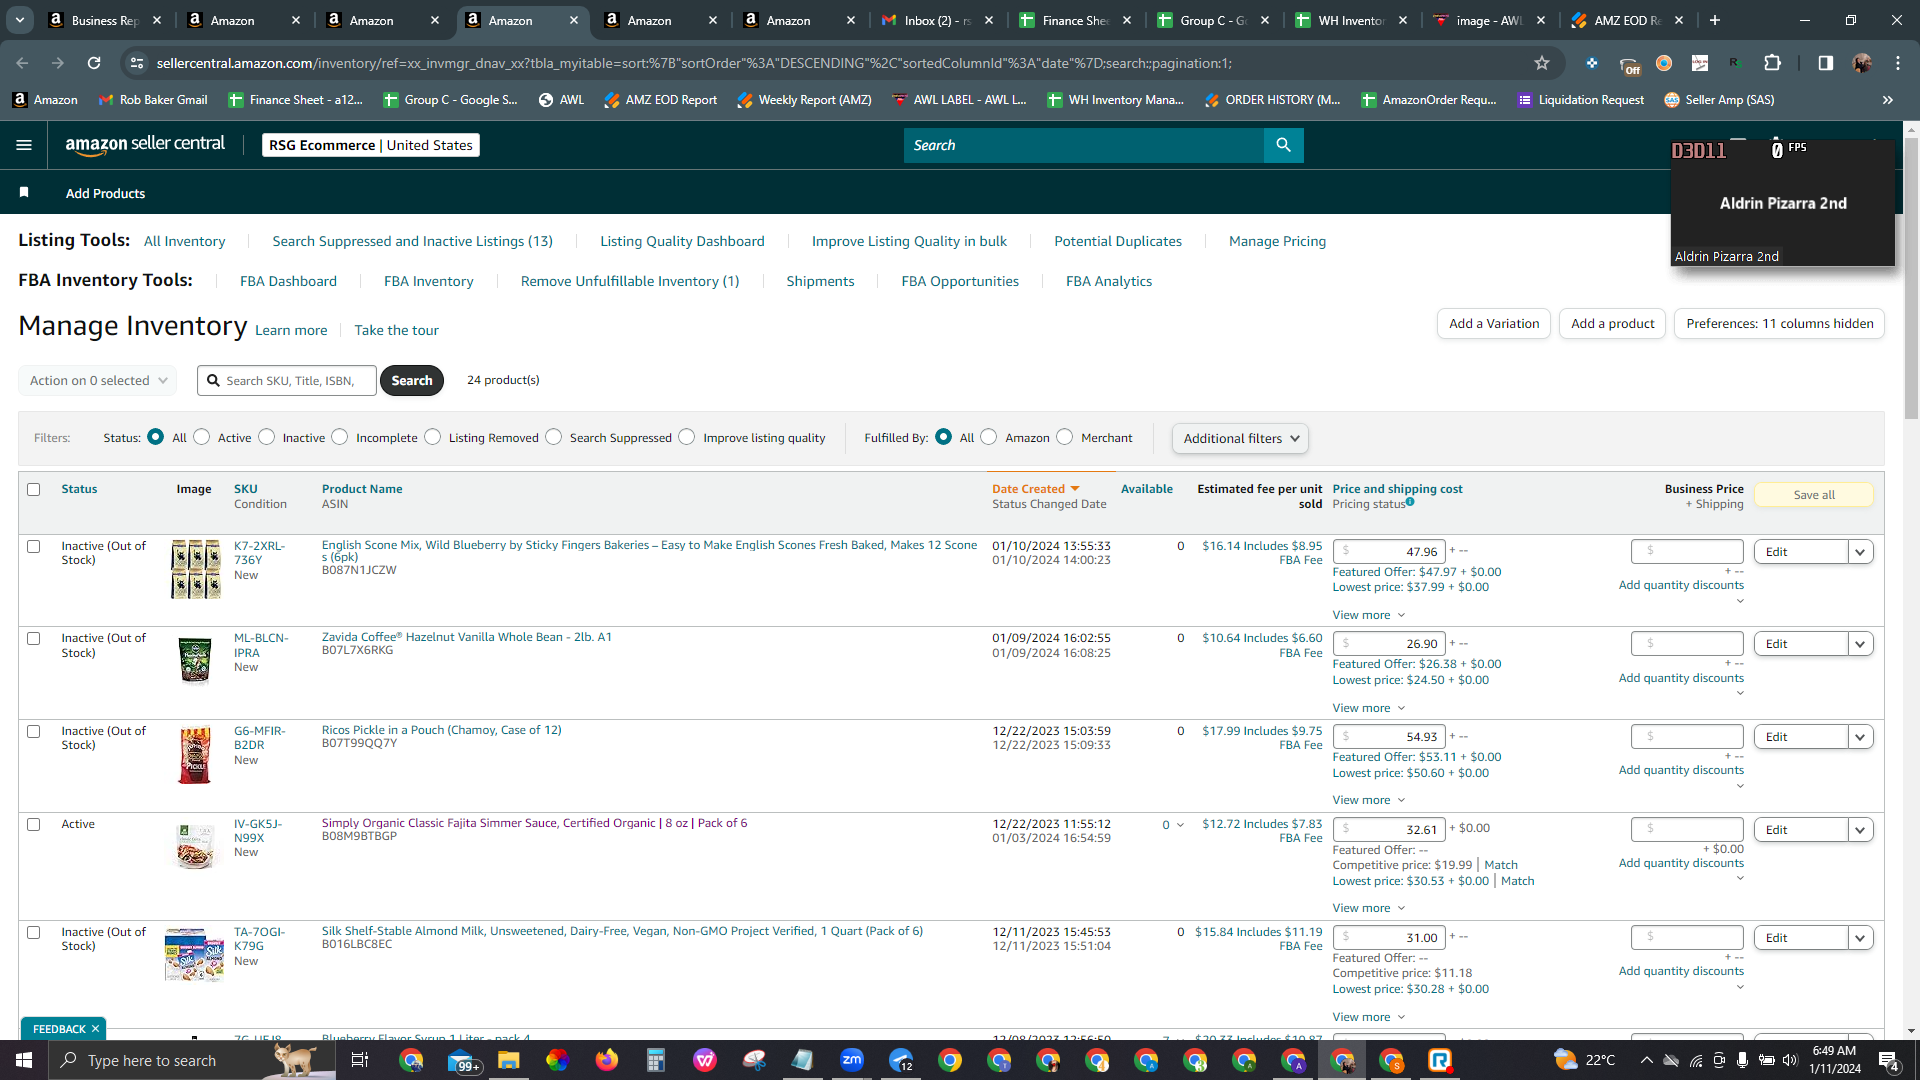
Task: Open Task View in the taskbar
Action: click(360, 1060)
